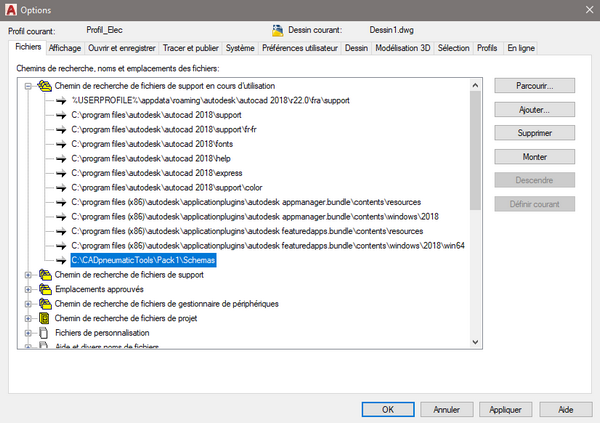Select featuredapps.bundle\contents\resources path
The image size is (600, 423).
pyautogui.click(x=247, y=232)
